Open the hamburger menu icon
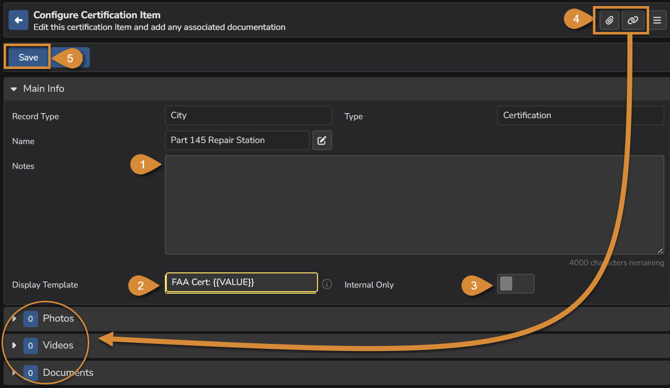 point(657,20)
